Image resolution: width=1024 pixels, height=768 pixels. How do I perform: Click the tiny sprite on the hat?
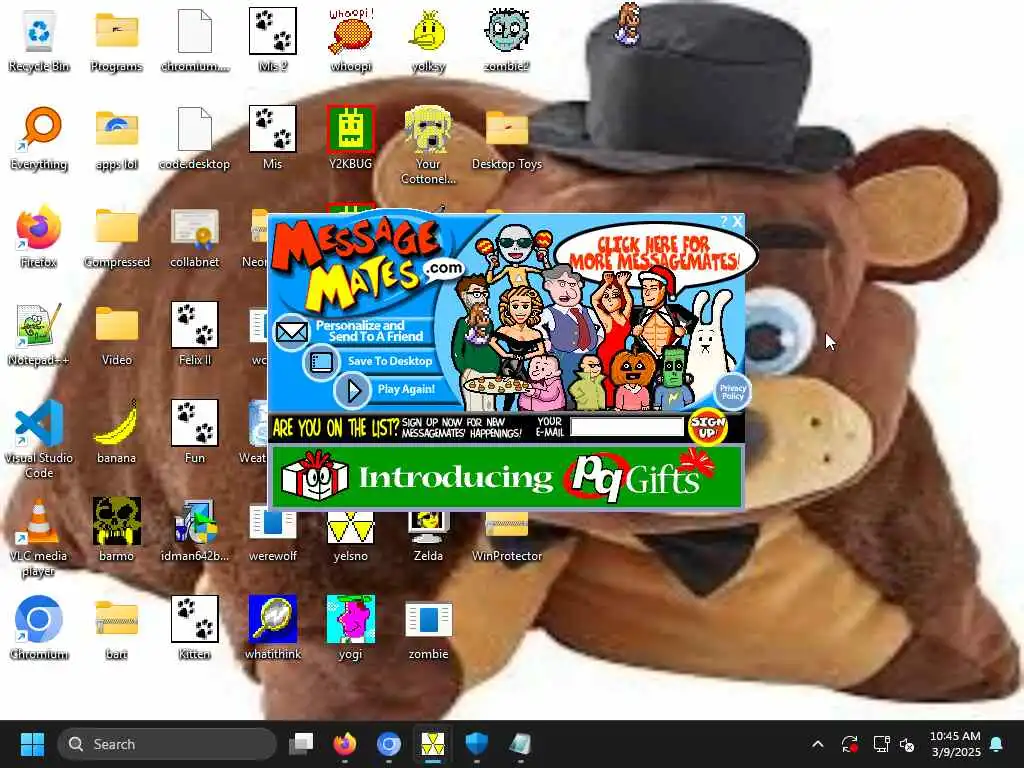[628, 24]
